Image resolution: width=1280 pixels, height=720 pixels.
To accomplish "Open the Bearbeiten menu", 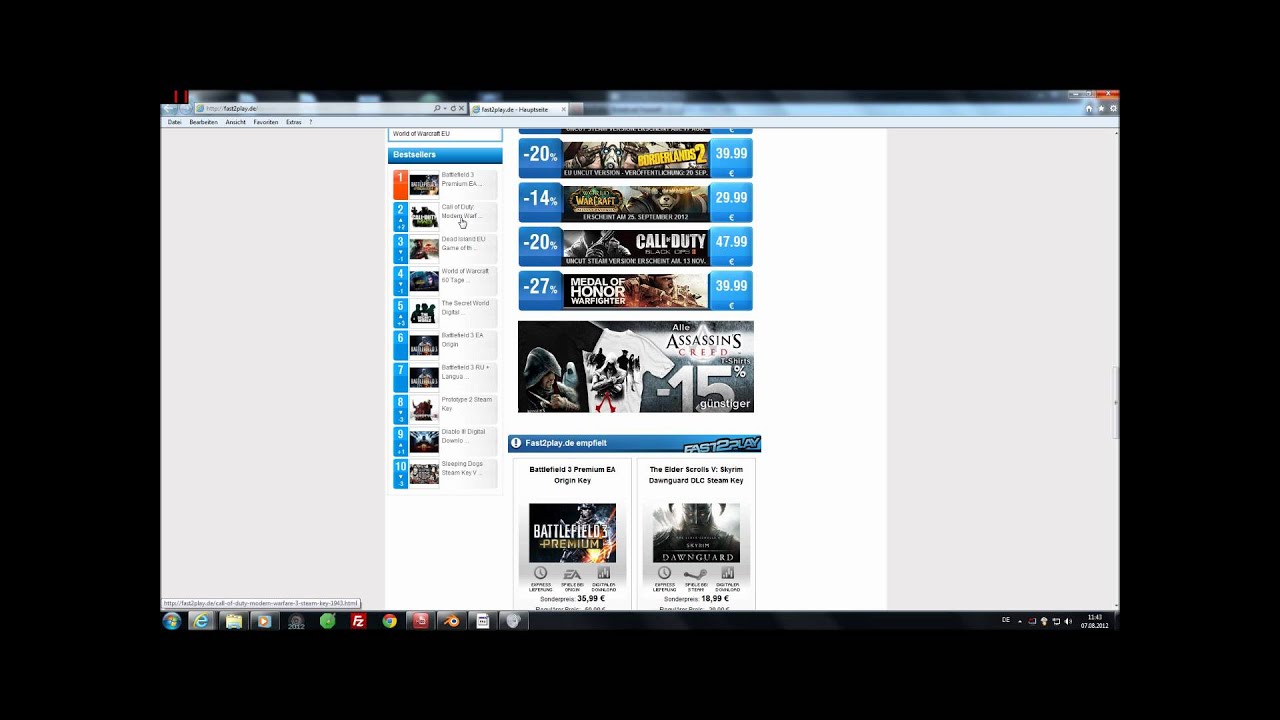I will pos(203,122).
